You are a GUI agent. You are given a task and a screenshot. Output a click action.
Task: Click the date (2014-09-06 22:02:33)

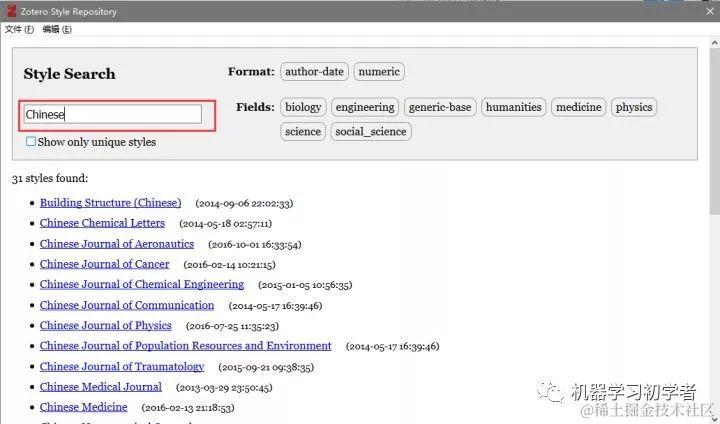click(244, 204)
